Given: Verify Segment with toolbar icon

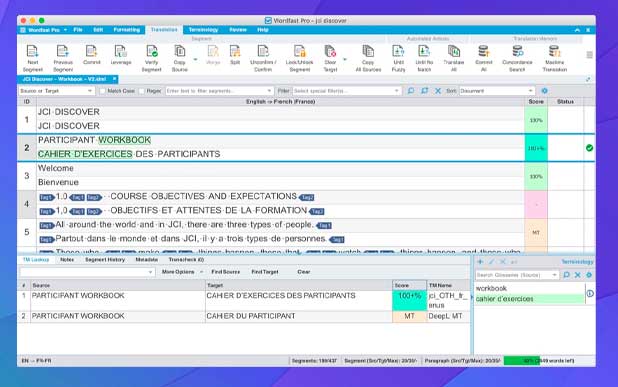Looking at the screenshot, I should 151,58.
